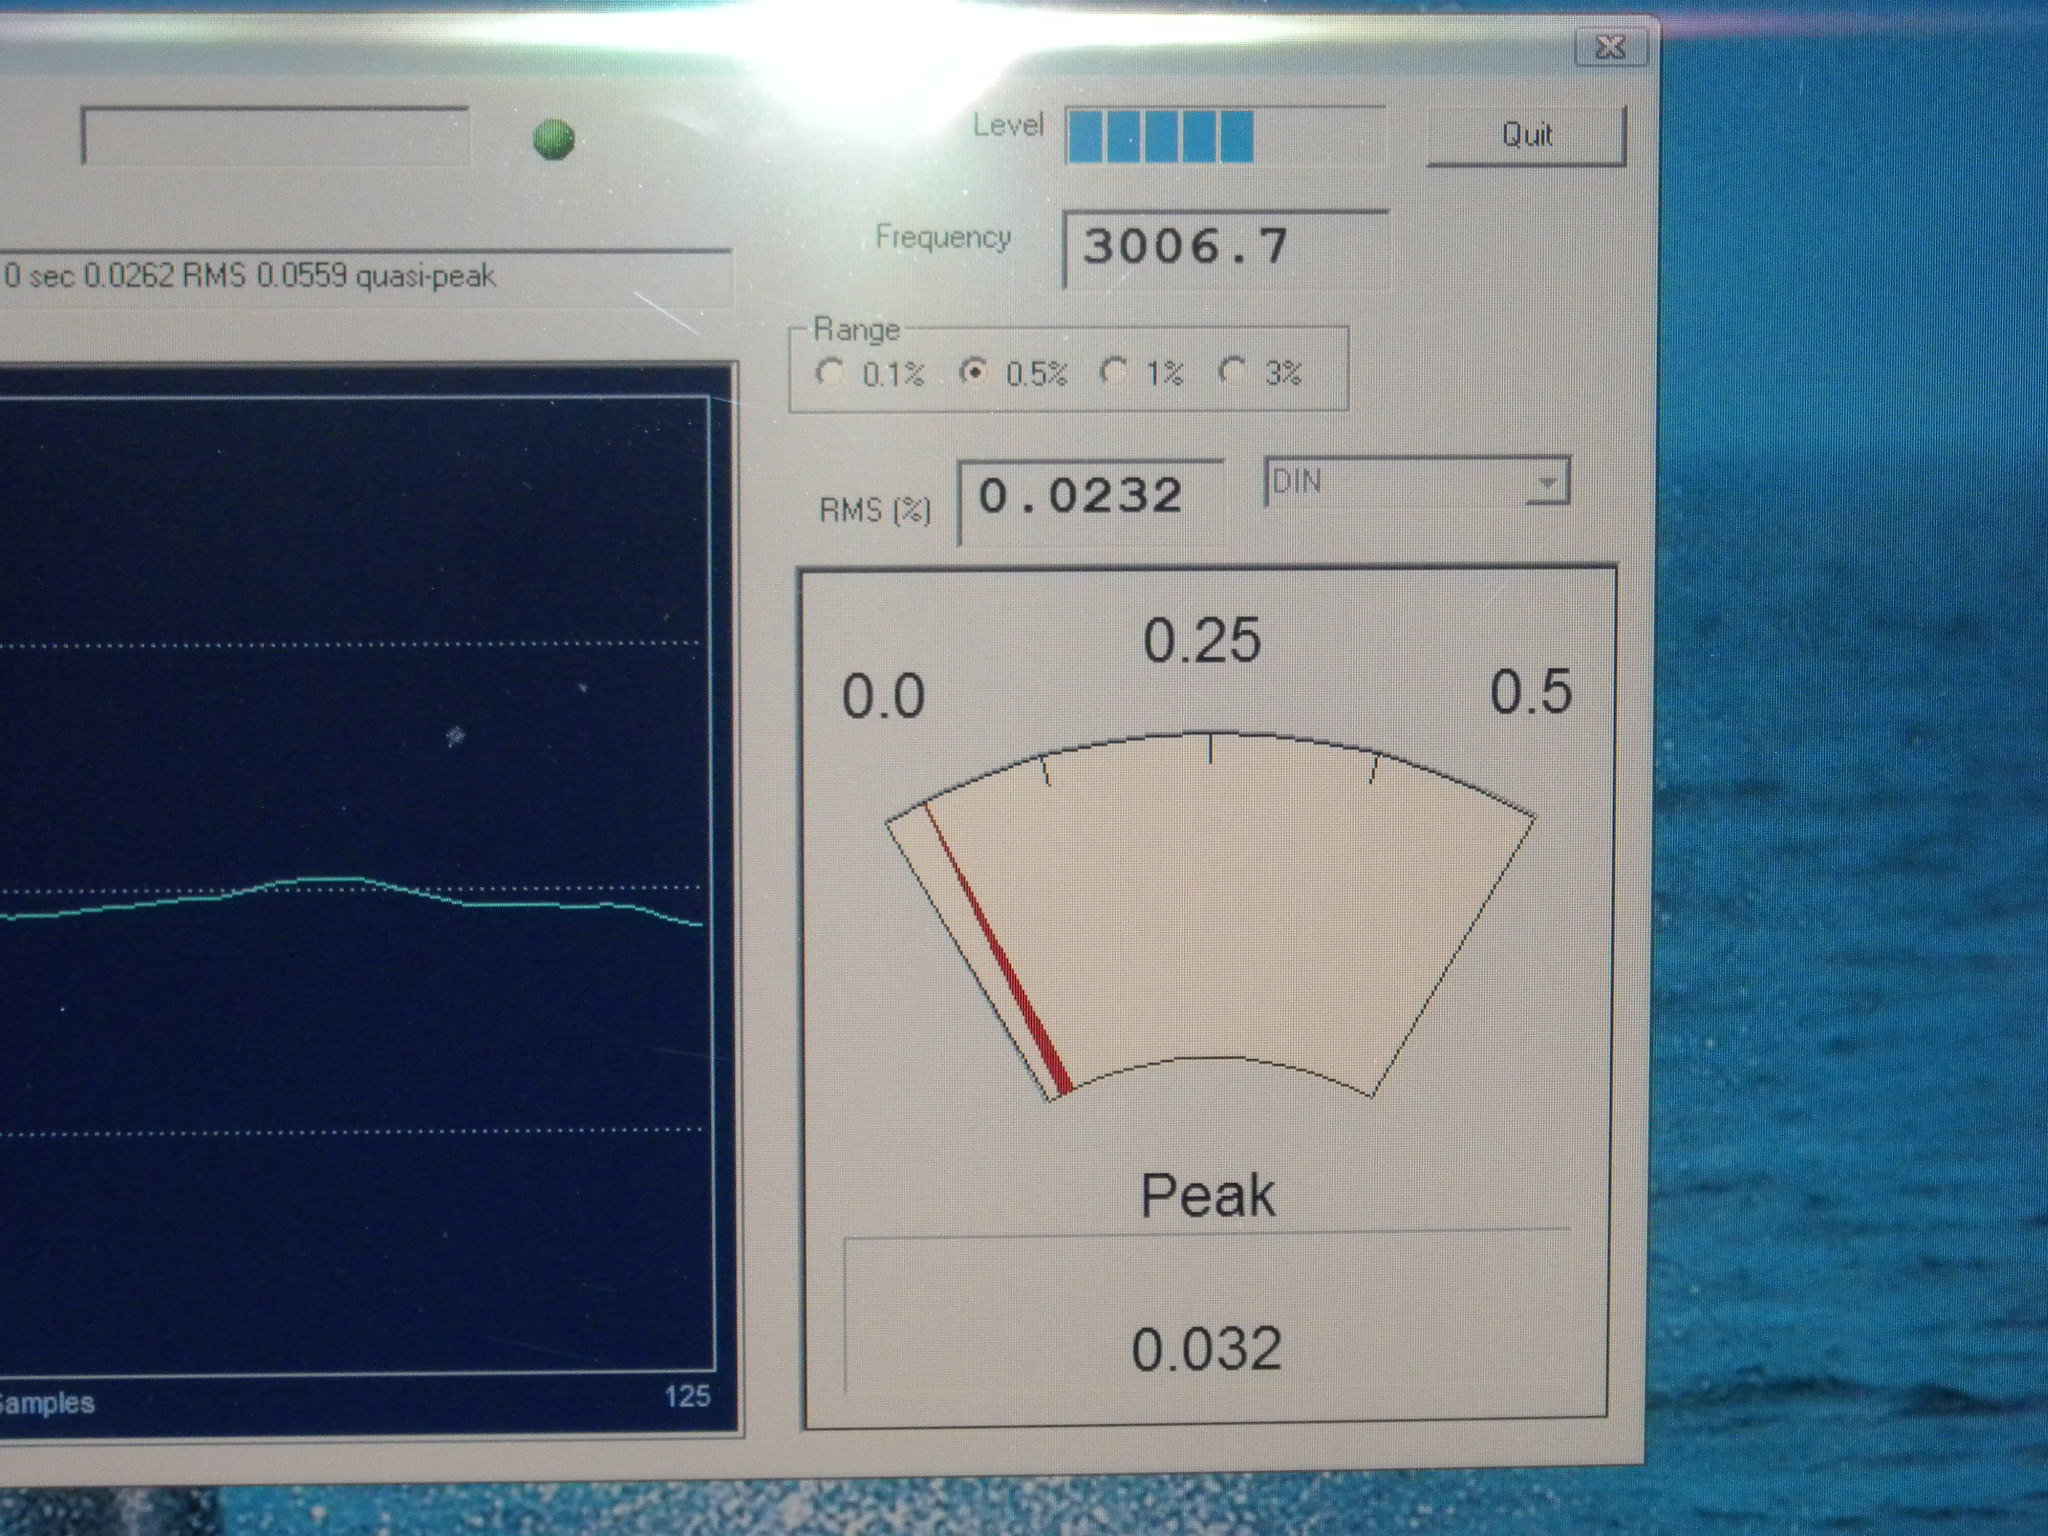Click the 125 samples axis label
Viewport: 2048px width, 1536px height.
coord(687,1396)
